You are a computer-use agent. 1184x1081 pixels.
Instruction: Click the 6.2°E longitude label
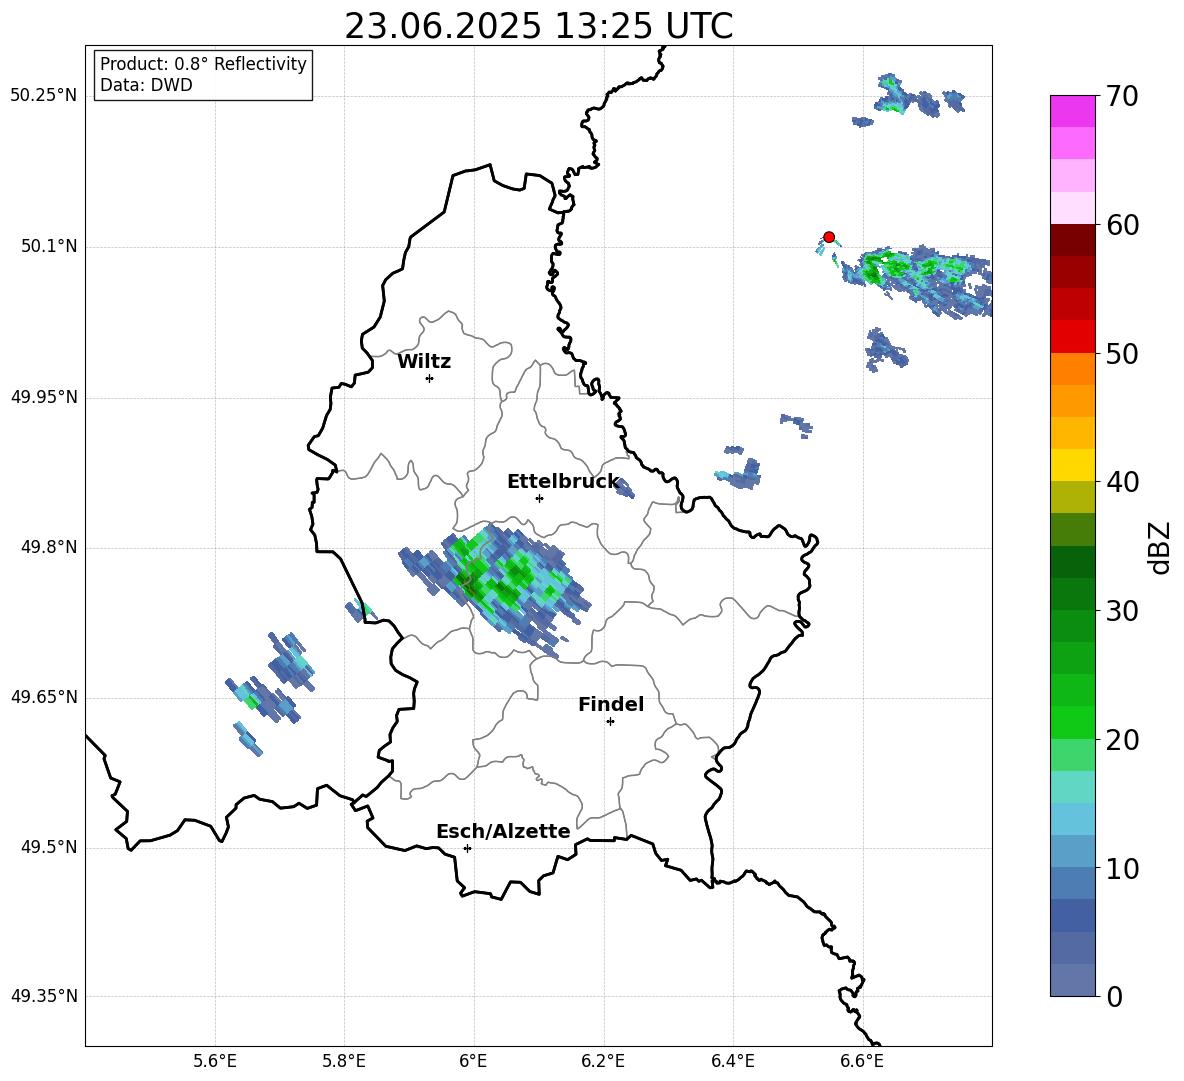(603, 1062)
